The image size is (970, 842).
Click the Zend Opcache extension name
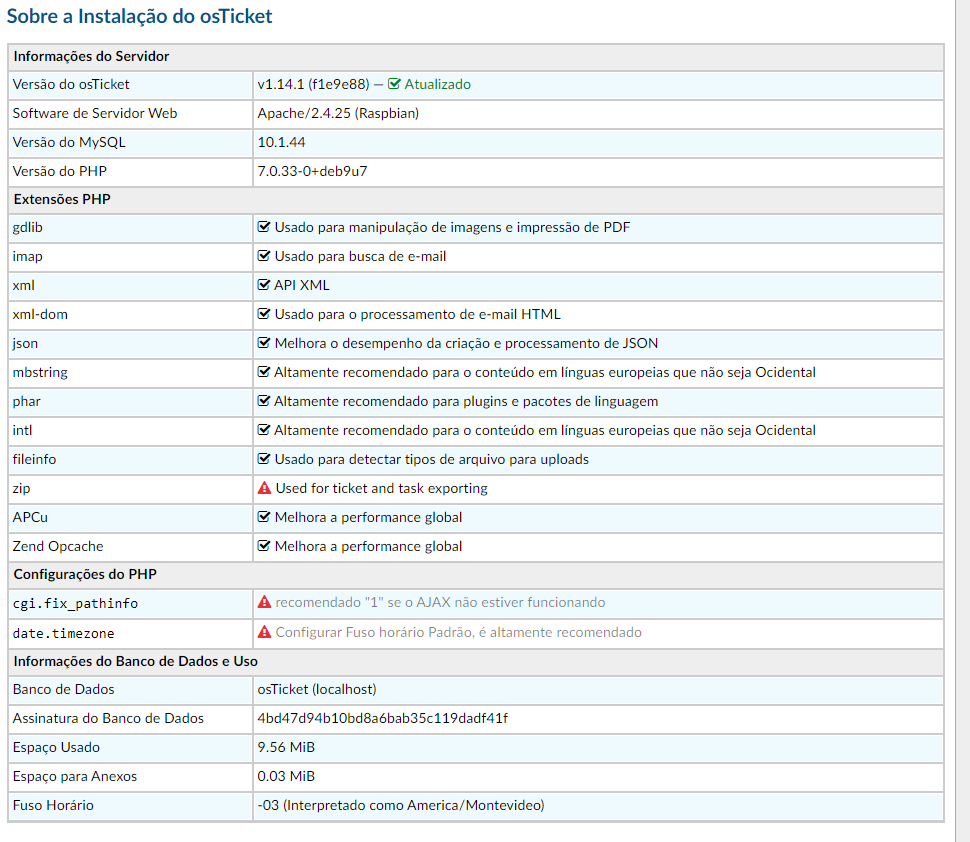click(58, 546)
